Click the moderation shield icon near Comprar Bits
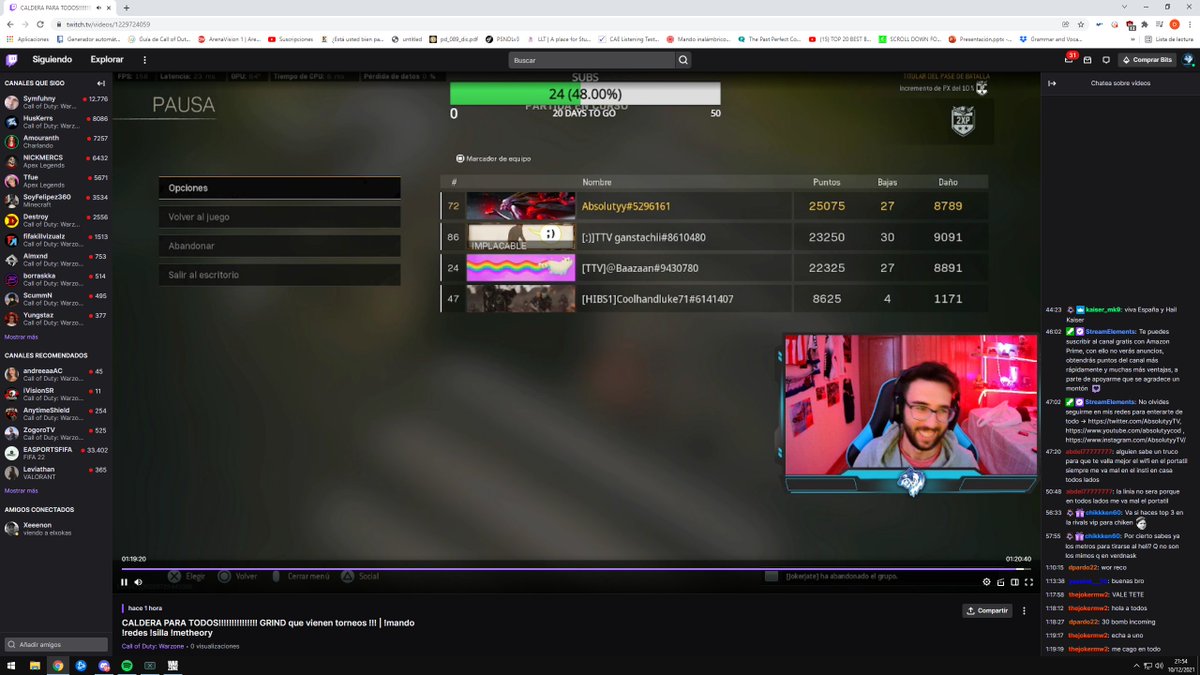 pos(1106,59)
